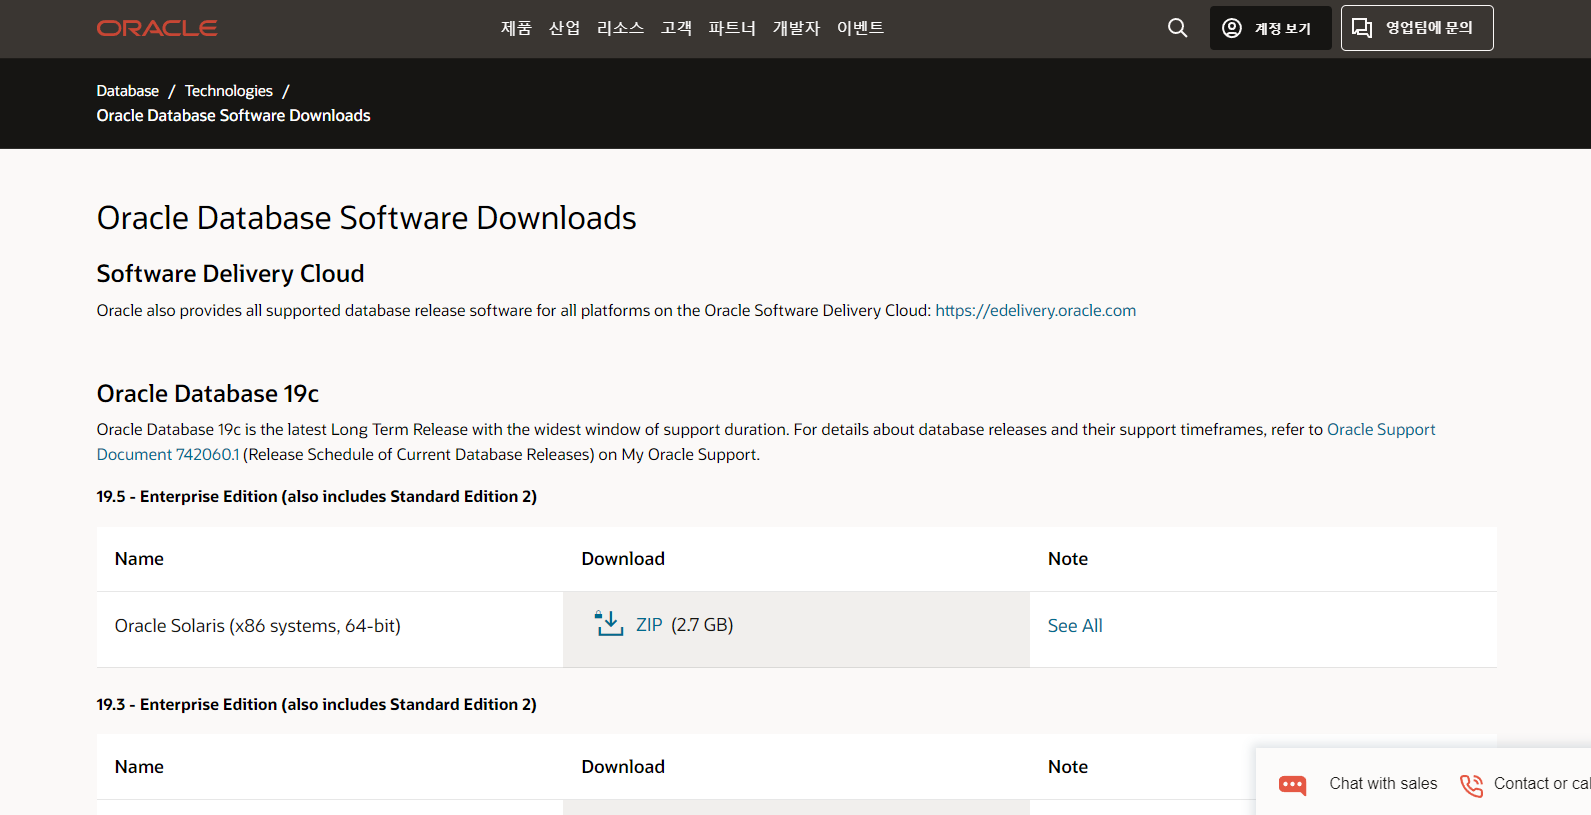The image size is (1591, 815).
Task: Click Download header in 19.3 table
Action: pos(623,767)
